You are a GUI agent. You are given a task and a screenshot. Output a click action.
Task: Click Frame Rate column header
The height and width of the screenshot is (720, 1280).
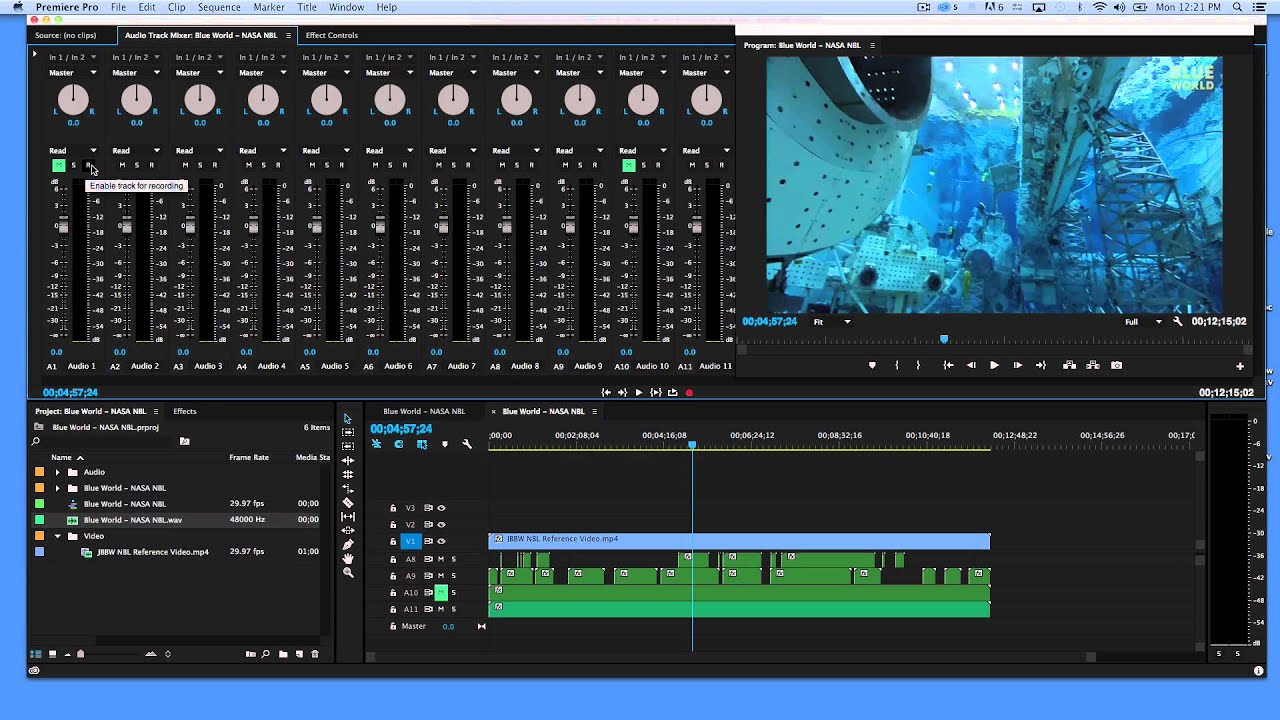[248, 457]
